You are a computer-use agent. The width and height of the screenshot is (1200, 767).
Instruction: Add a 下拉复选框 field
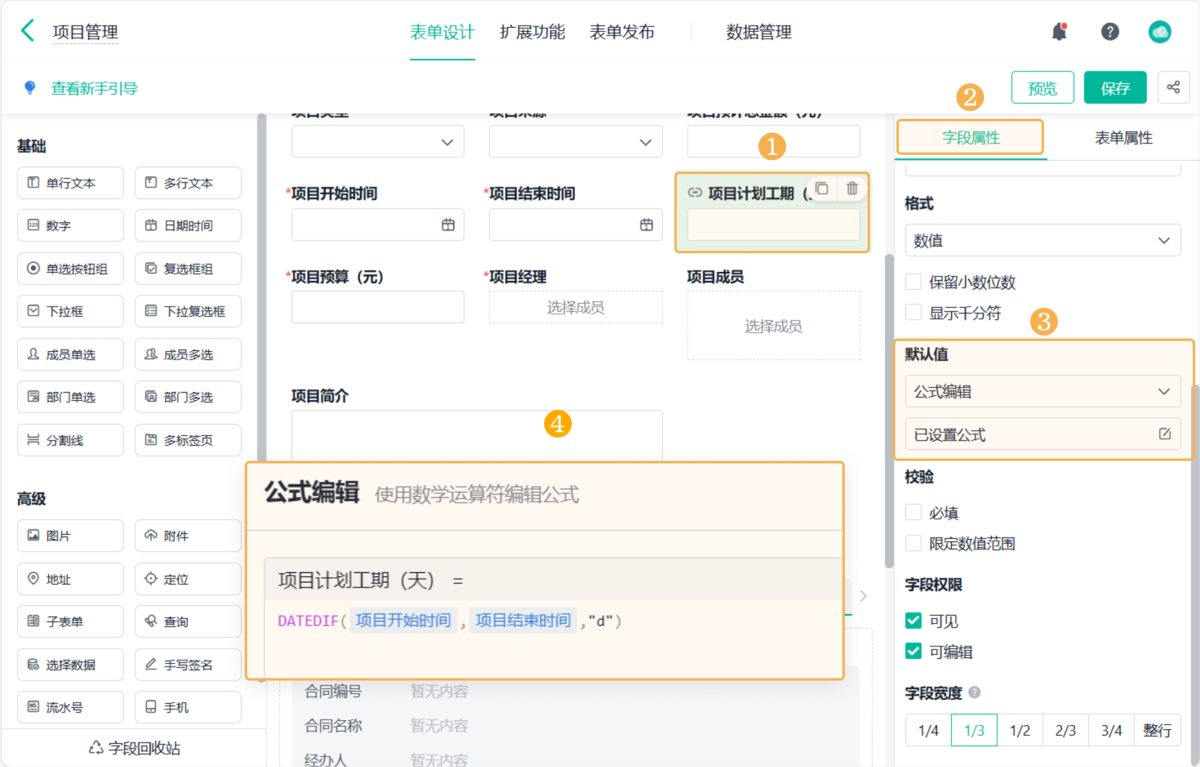188,311
